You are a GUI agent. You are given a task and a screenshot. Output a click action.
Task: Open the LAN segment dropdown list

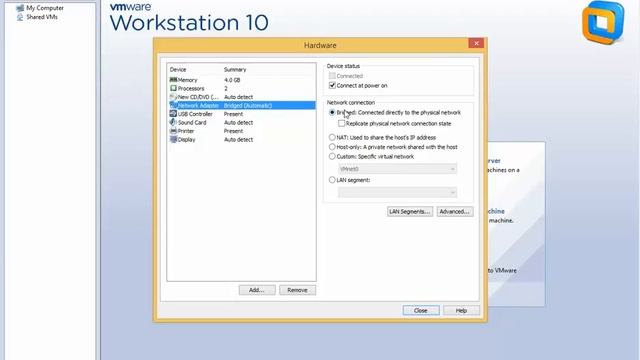(x=397, y=192)
